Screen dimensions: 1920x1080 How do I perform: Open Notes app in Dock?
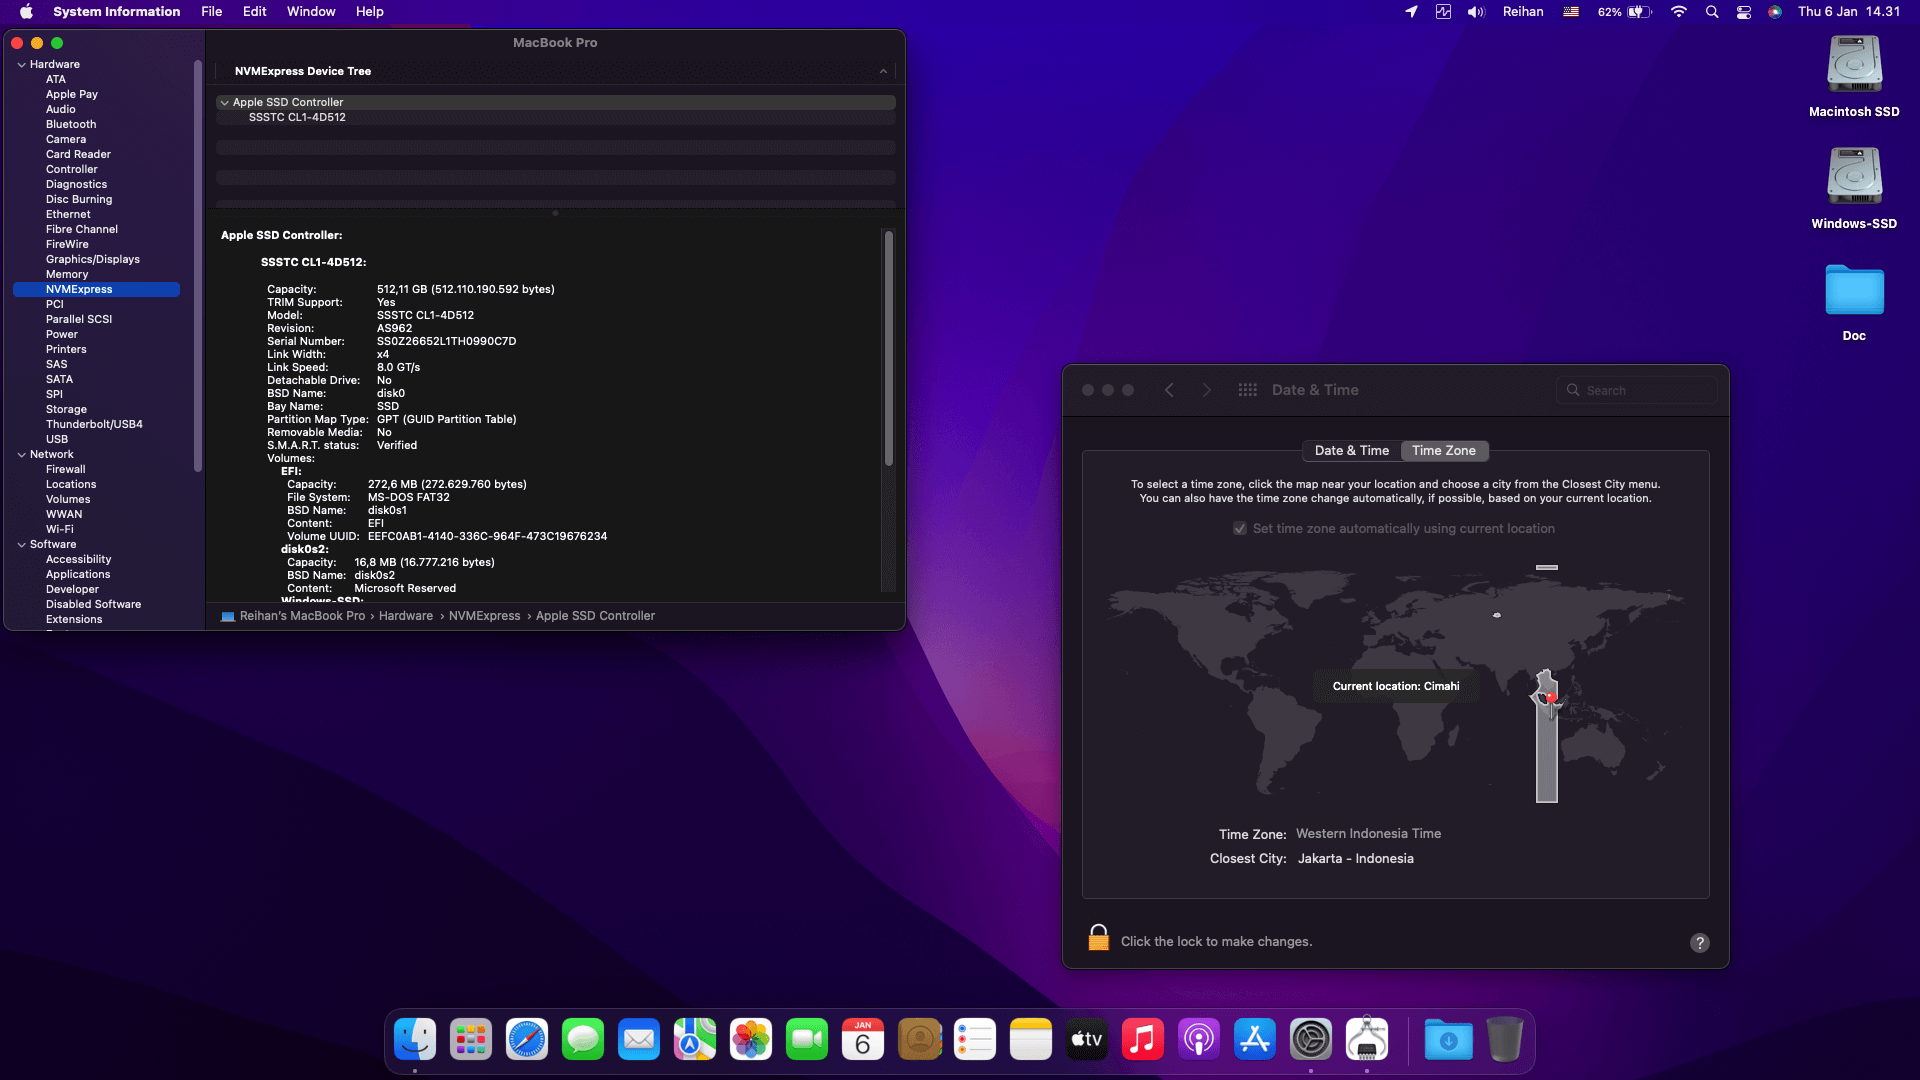click(x=1031, y=1040)
